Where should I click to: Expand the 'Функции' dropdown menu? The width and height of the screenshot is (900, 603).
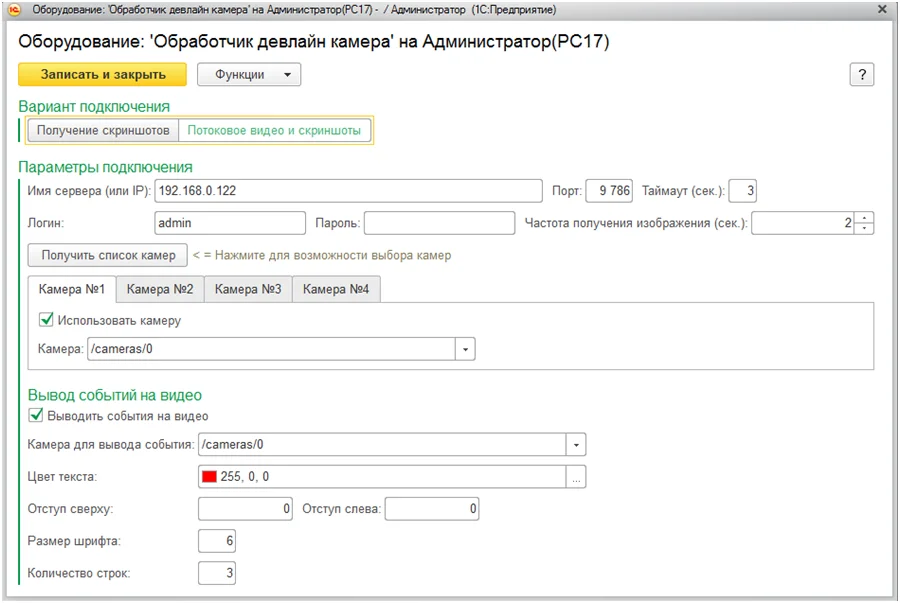coord(248,75)
